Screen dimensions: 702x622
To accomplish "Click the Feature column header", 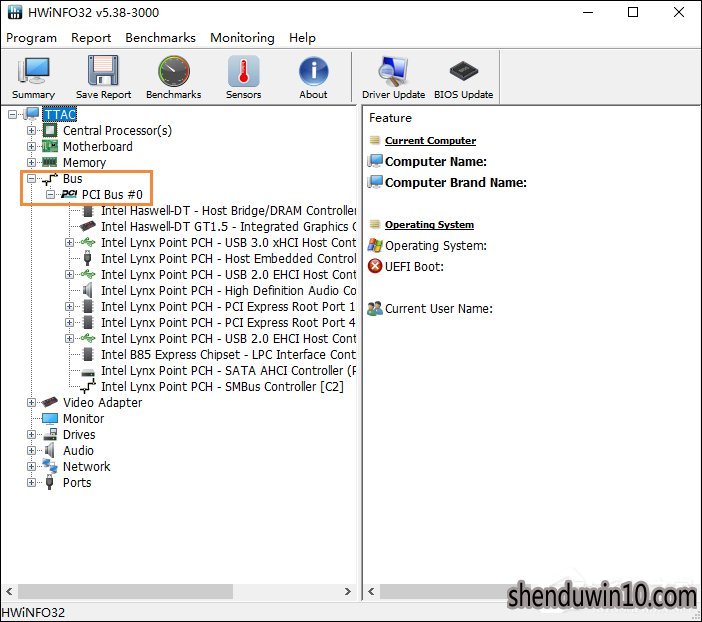I will pyautogui.click(x=390, y=118).
